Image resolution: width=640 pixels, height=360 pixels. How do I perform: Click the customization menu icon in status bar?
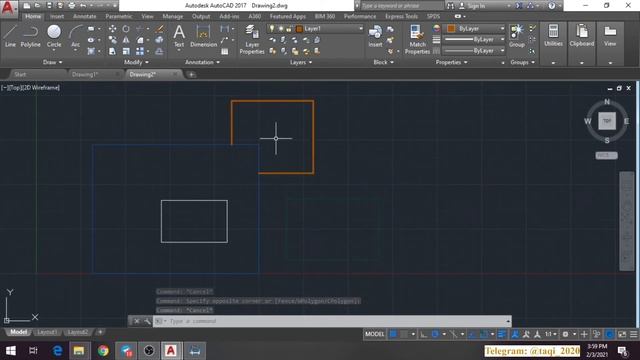click(x=633, y=334)
